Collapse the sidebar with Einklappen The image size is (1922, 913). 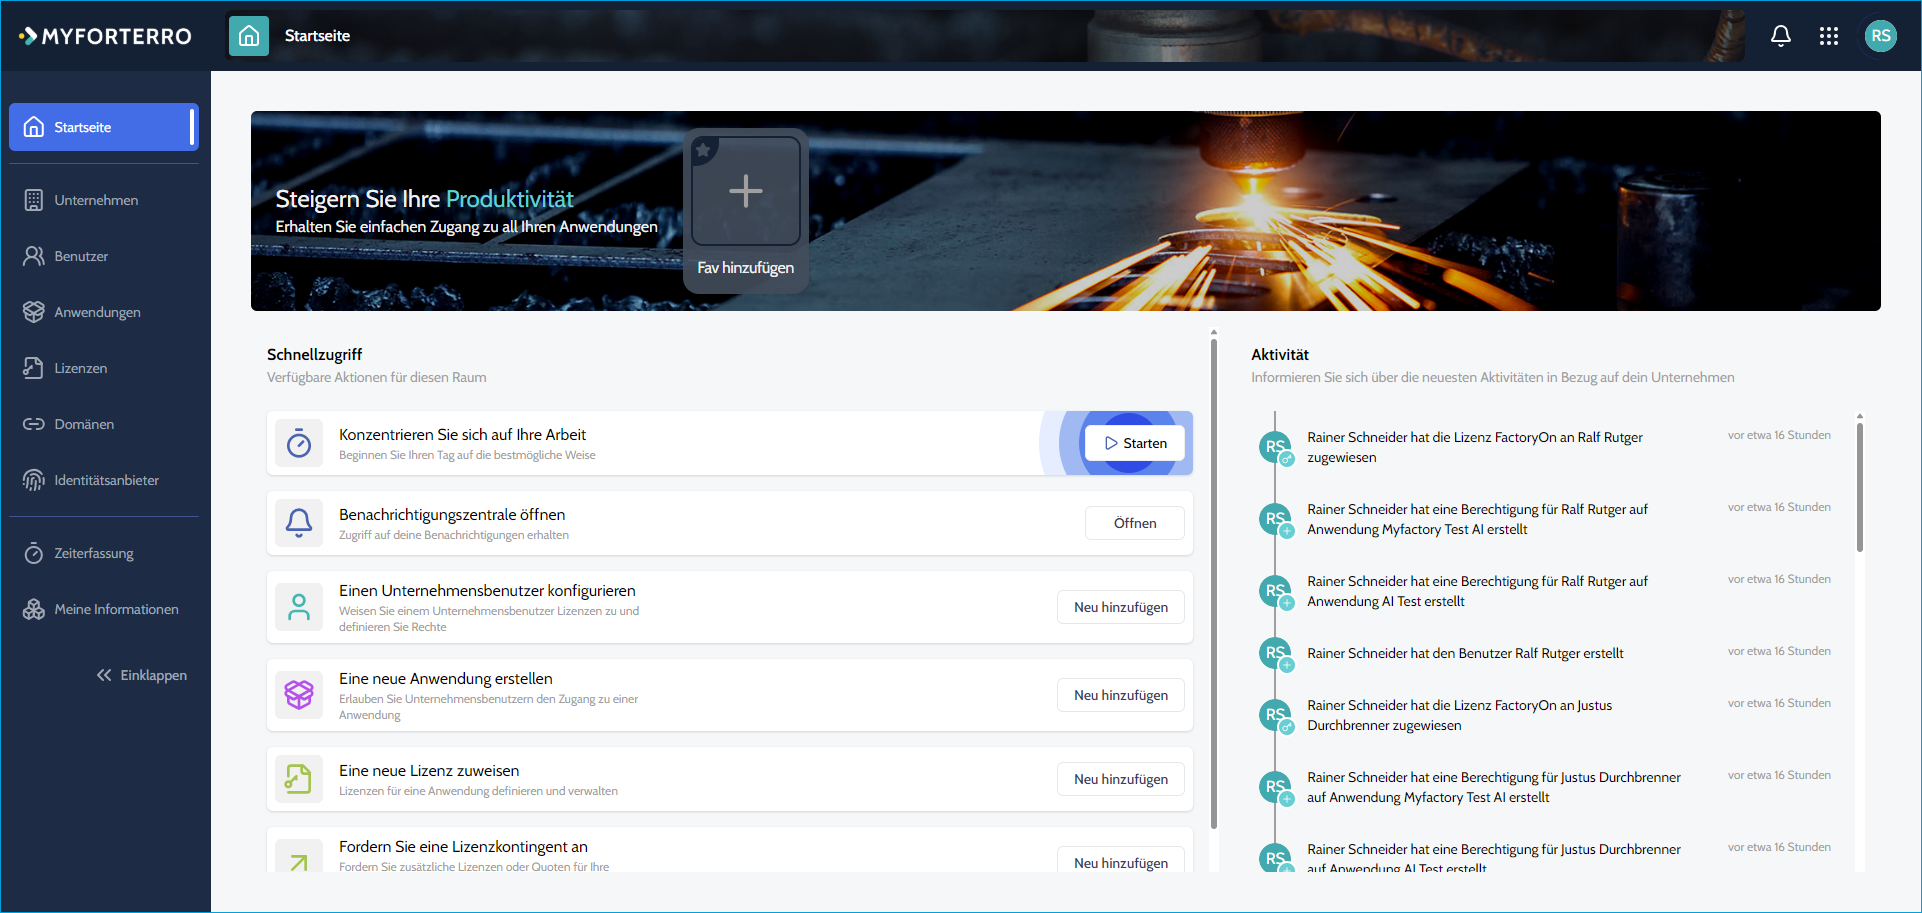(142, 675)
